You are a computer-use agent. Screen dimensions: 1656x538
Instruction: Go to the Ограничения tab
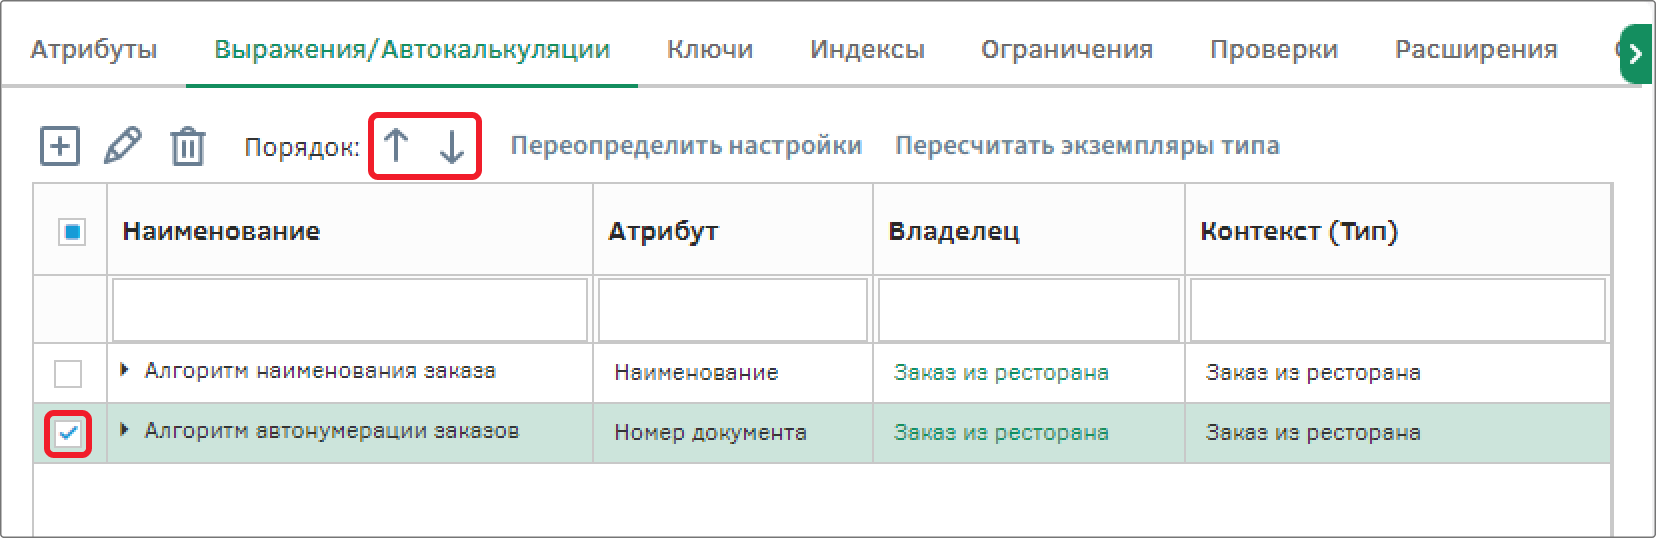1066,50
